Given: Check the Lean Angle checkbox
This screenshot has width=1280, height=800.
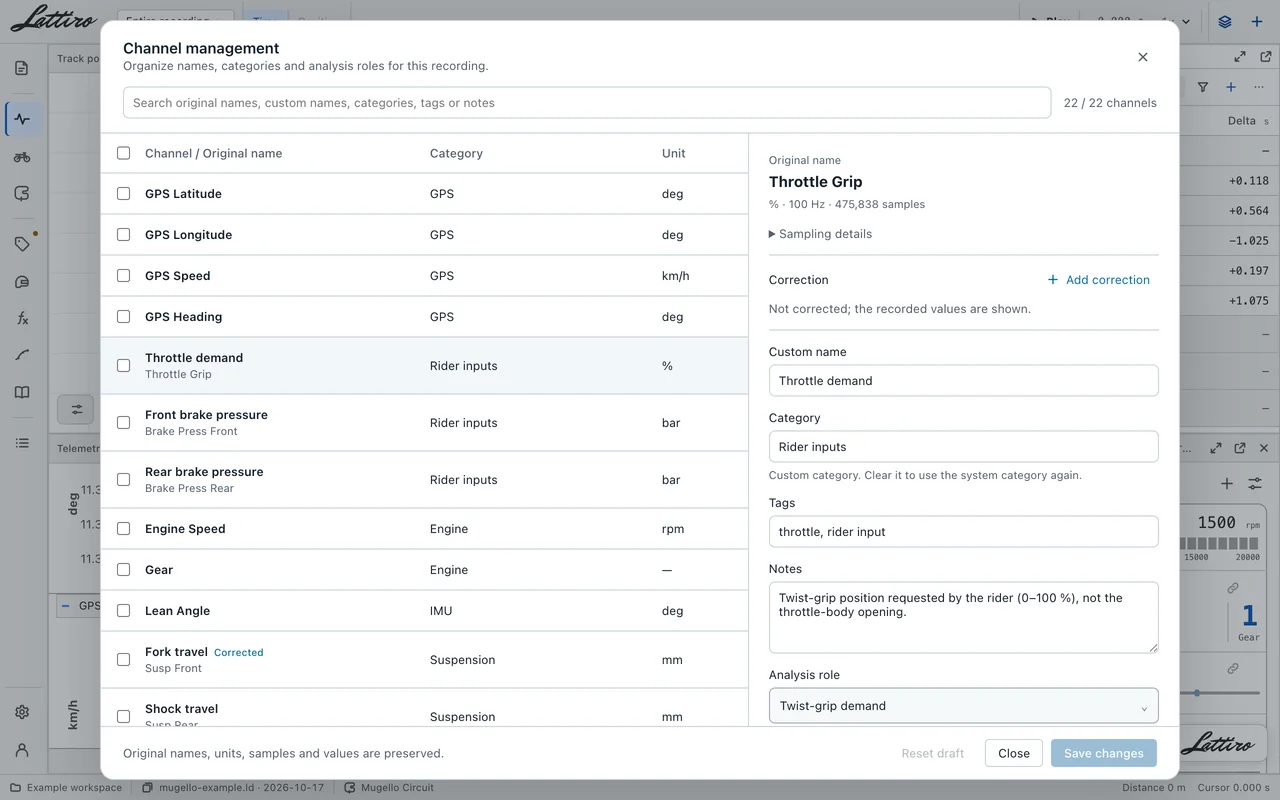Looking at the screenshot, I should click(x=123, y=611).
